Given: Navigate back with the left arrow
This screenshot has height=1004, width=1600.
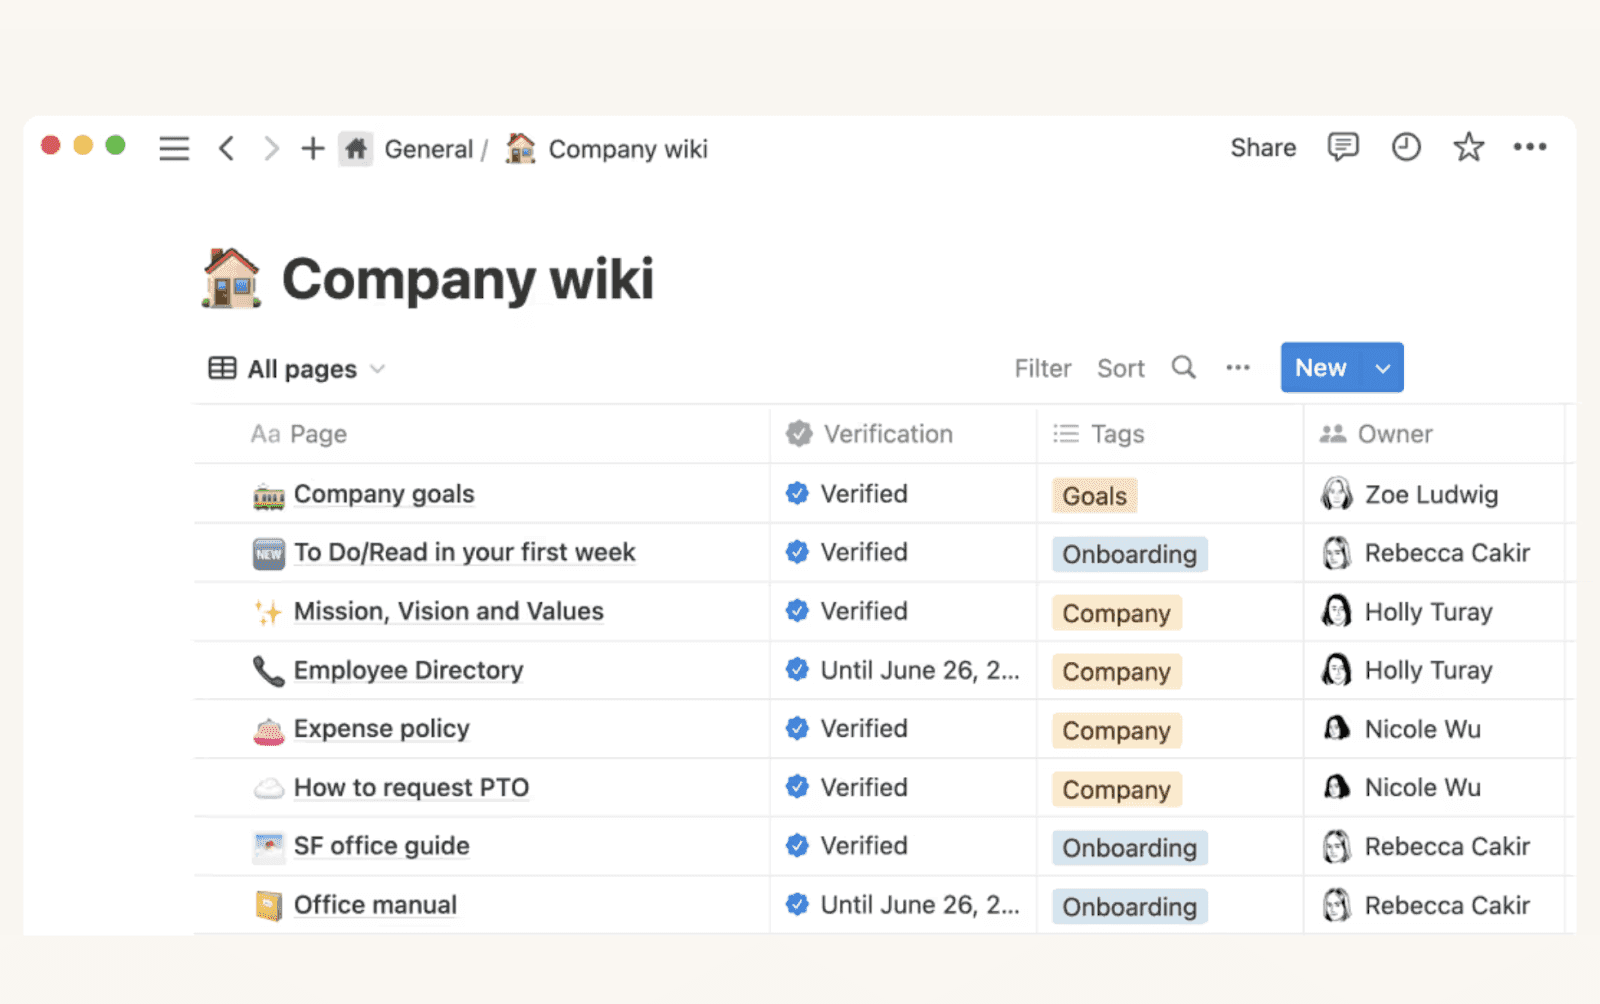Looking at the screenshot, I should click(226, 148).
